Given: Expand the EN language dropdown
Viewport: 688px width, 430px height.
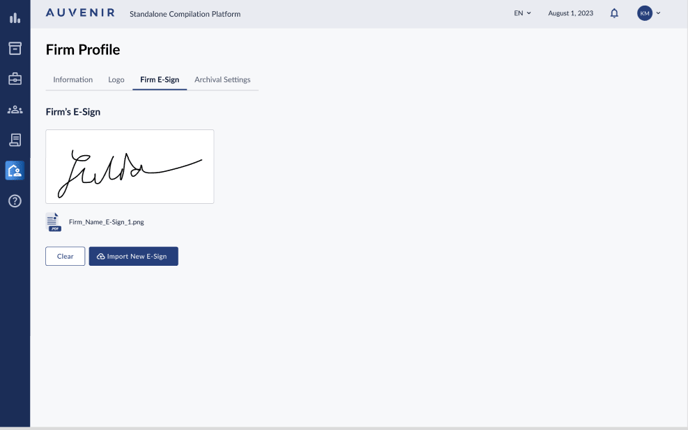Looking at the screenshot, I should point(522,13).
